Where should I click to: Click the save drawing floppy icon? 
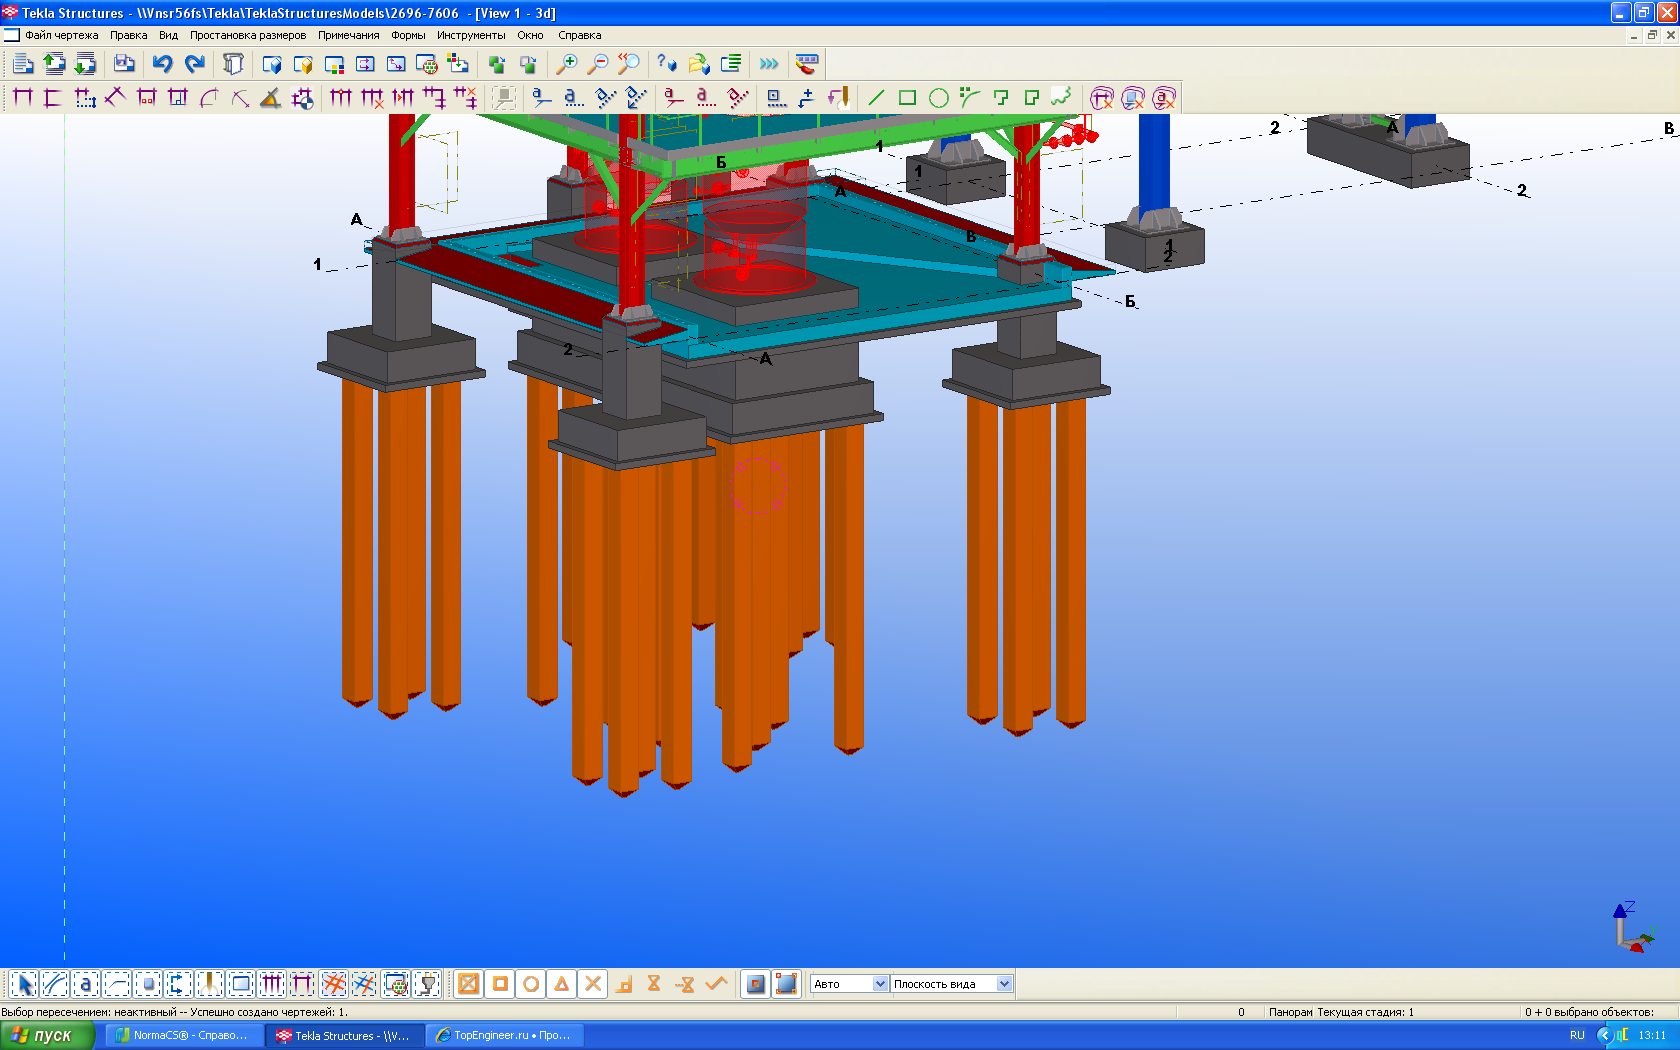[124, 64]
